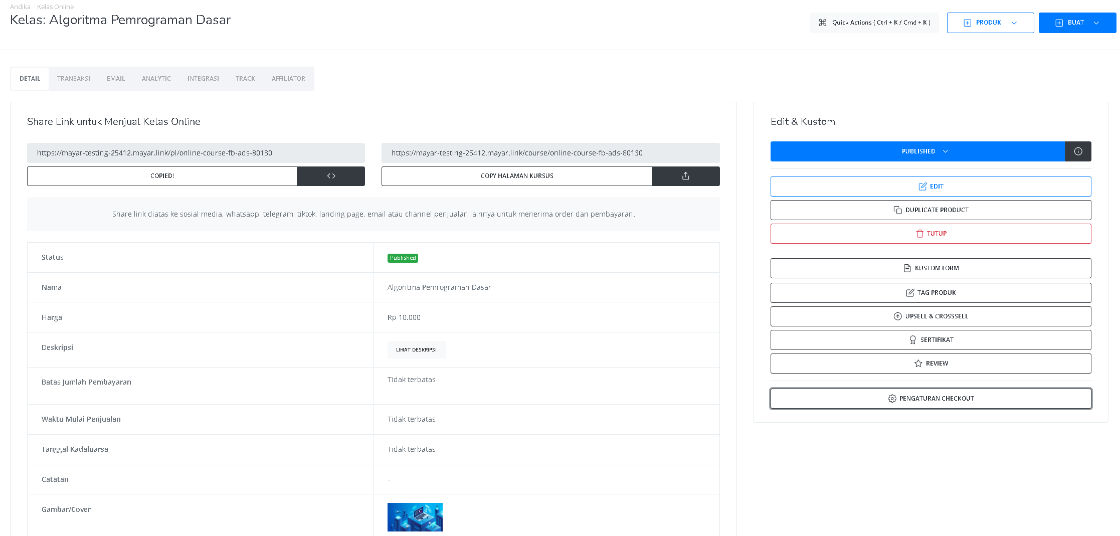Viewport: 1120px width, 536px height.
Task: Click the Status row label
Action: tap(52, 257)
